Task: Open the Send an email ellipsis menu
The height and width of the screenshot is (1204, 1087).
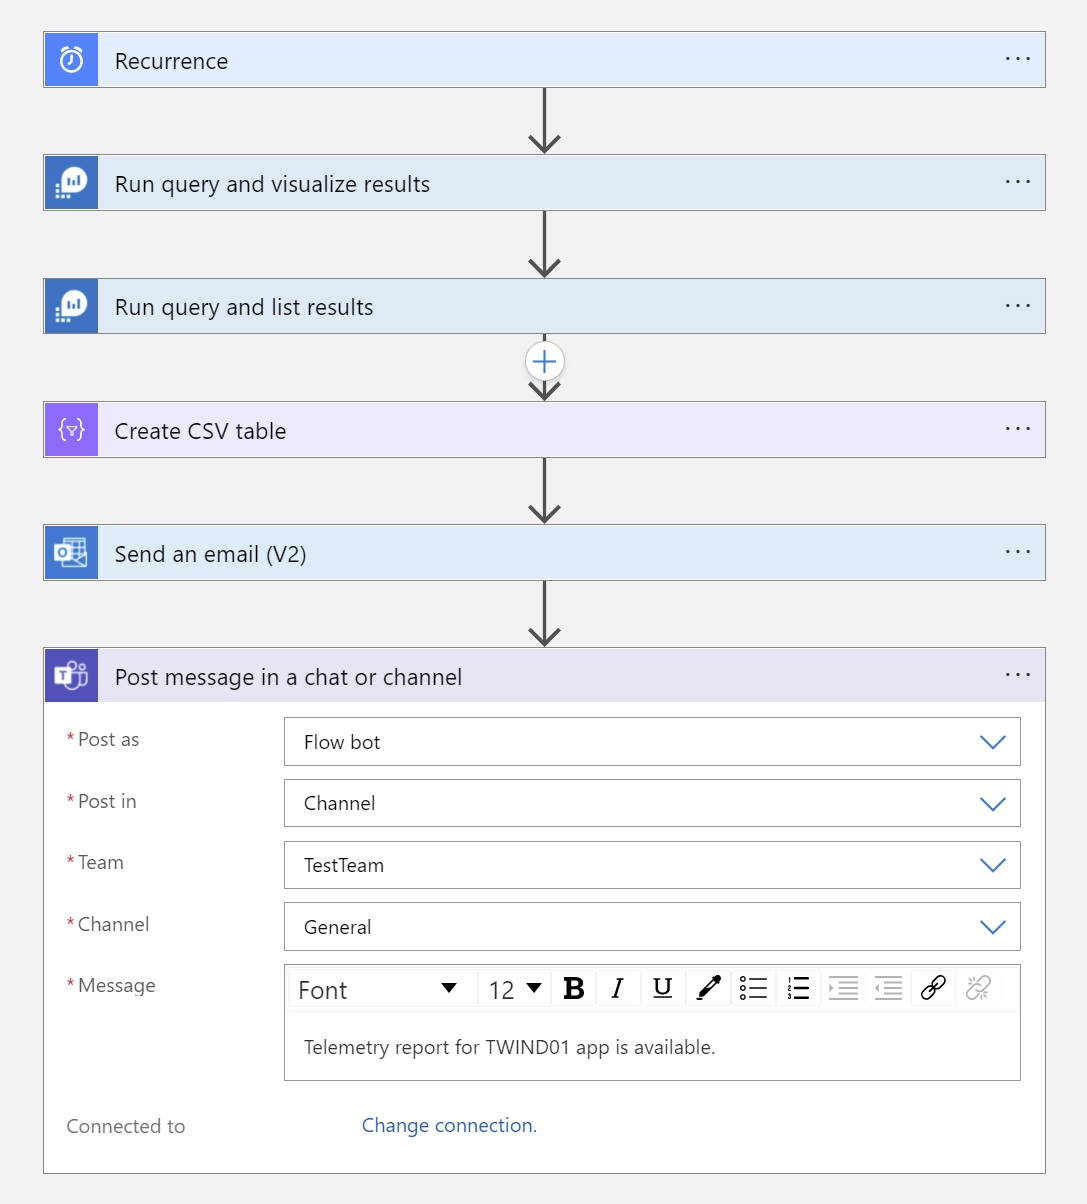Action: [1017, 552]
